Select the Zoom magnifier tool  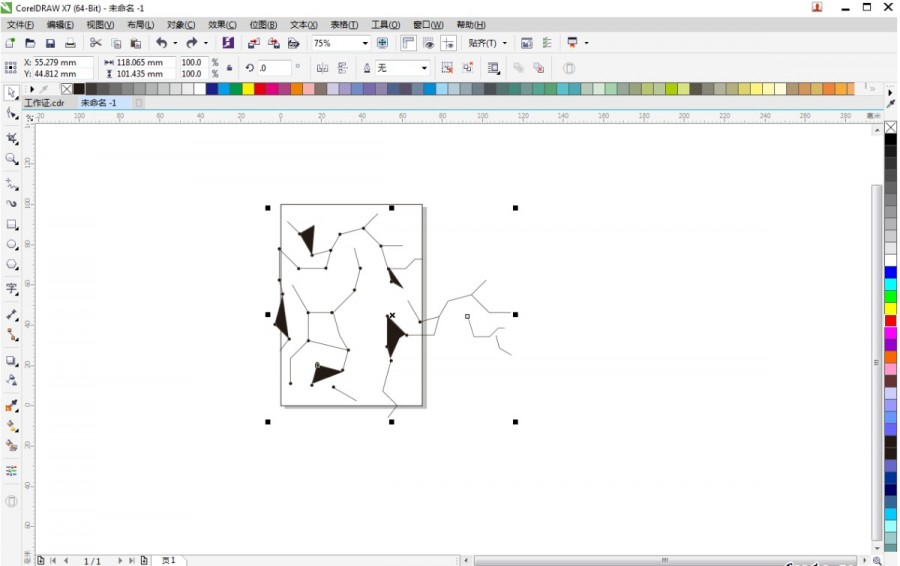coord(11,159)
